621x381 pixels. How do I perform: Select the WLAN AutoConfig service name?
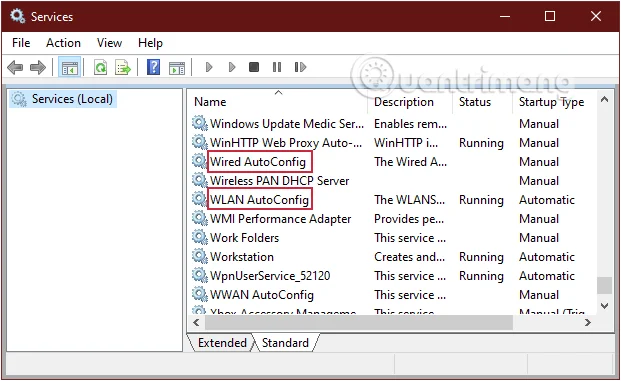[259, 200]
